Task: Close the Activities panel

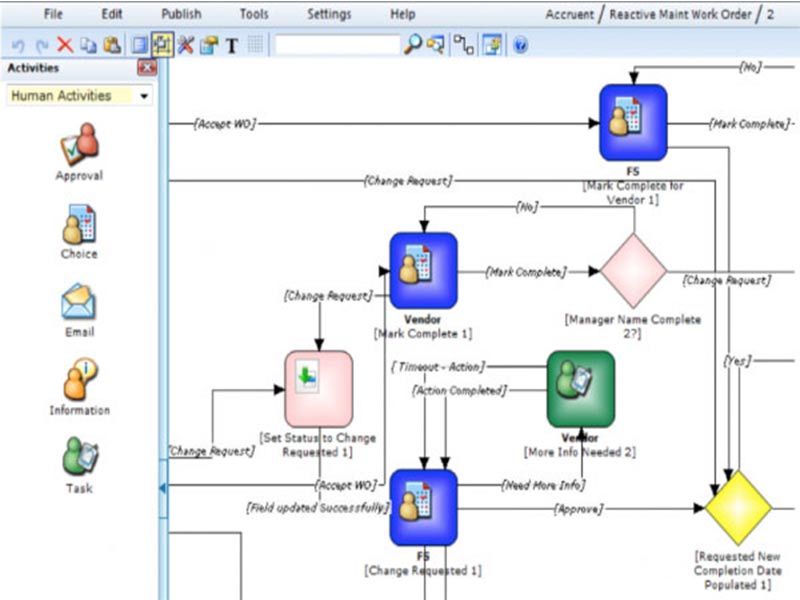Action: click(x=147, y=68)
